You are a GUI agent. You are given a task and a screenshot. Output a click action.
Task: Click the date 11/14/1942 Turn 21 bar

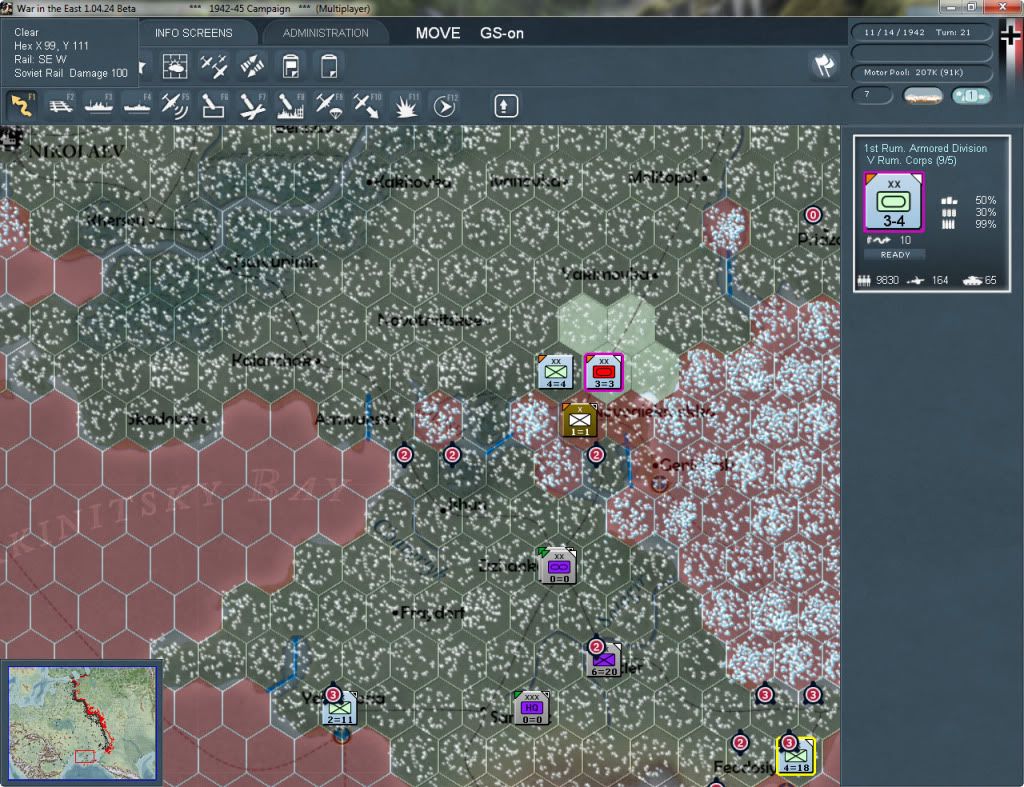tap(921, 32)
